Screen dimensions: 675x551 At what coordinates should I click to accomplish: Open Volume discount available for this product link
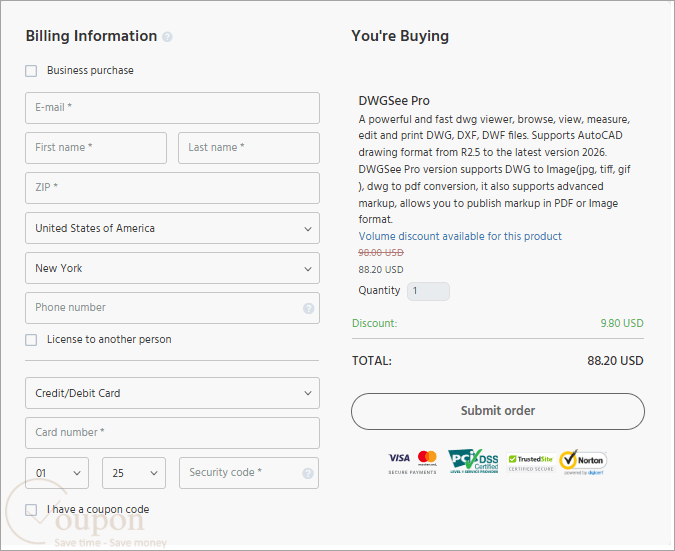click(x=460, y=236)
